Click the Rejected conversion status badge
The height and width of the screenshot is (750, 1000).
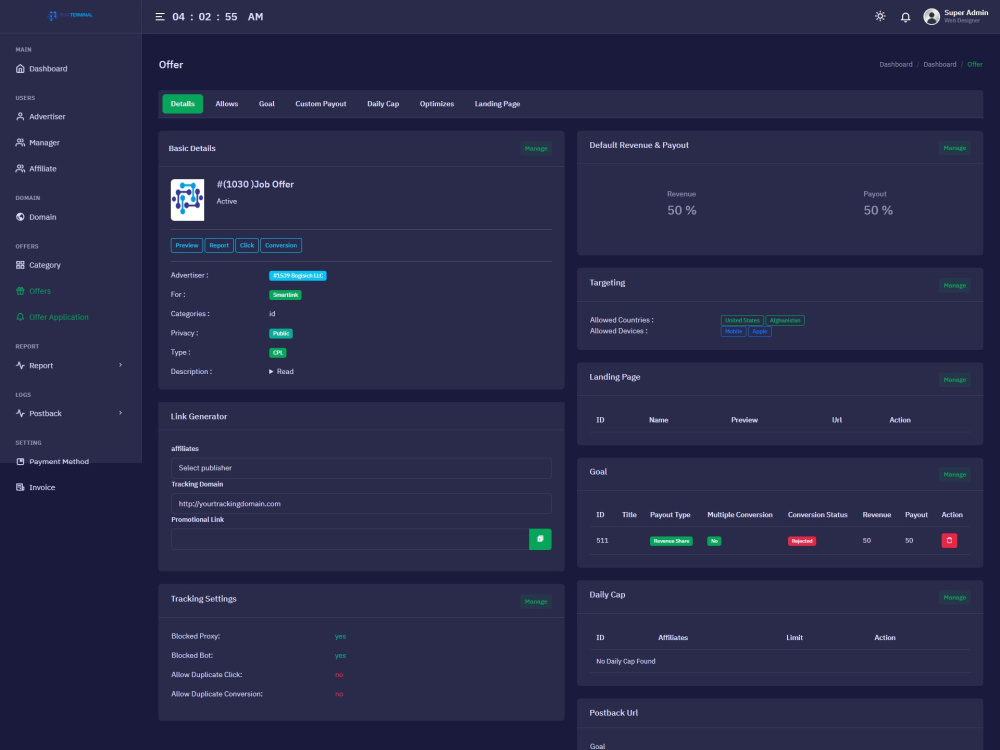[802, 541]
